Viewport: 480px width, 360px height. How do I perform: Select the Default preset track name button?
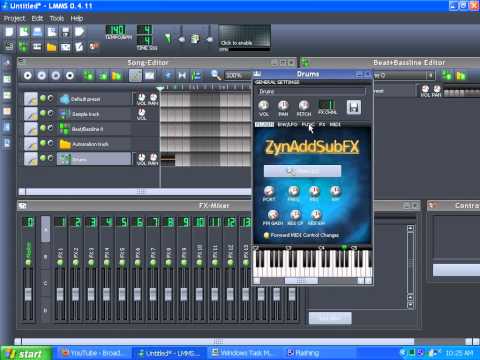94,99
